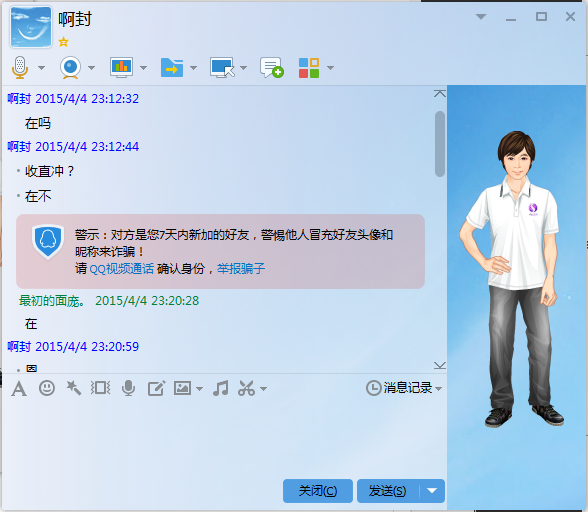Open the send button options arrow
This screenshot has height=512, width=588.
tap(432, 491)
